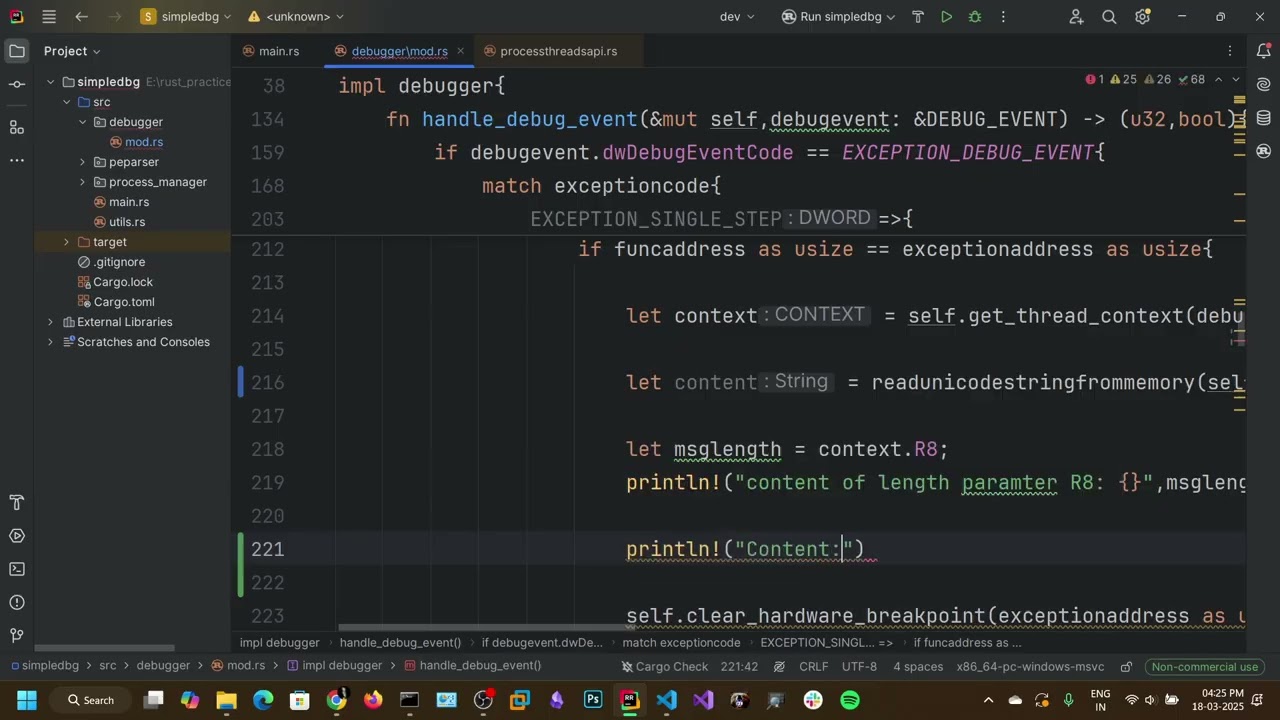
Task: Open editor tabs options menu
Action: 1230,51
